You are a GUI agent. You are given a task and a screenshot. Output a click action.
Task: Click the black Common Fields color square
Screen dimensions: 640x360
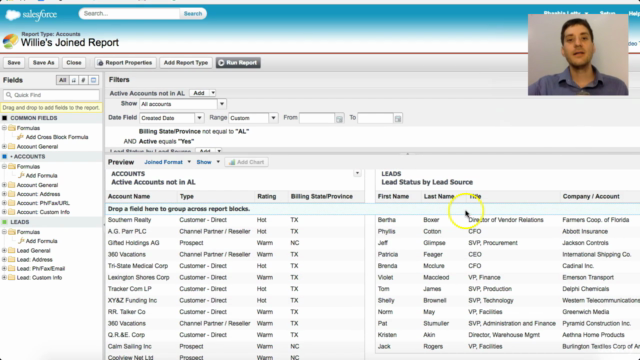tap(4, 118)
